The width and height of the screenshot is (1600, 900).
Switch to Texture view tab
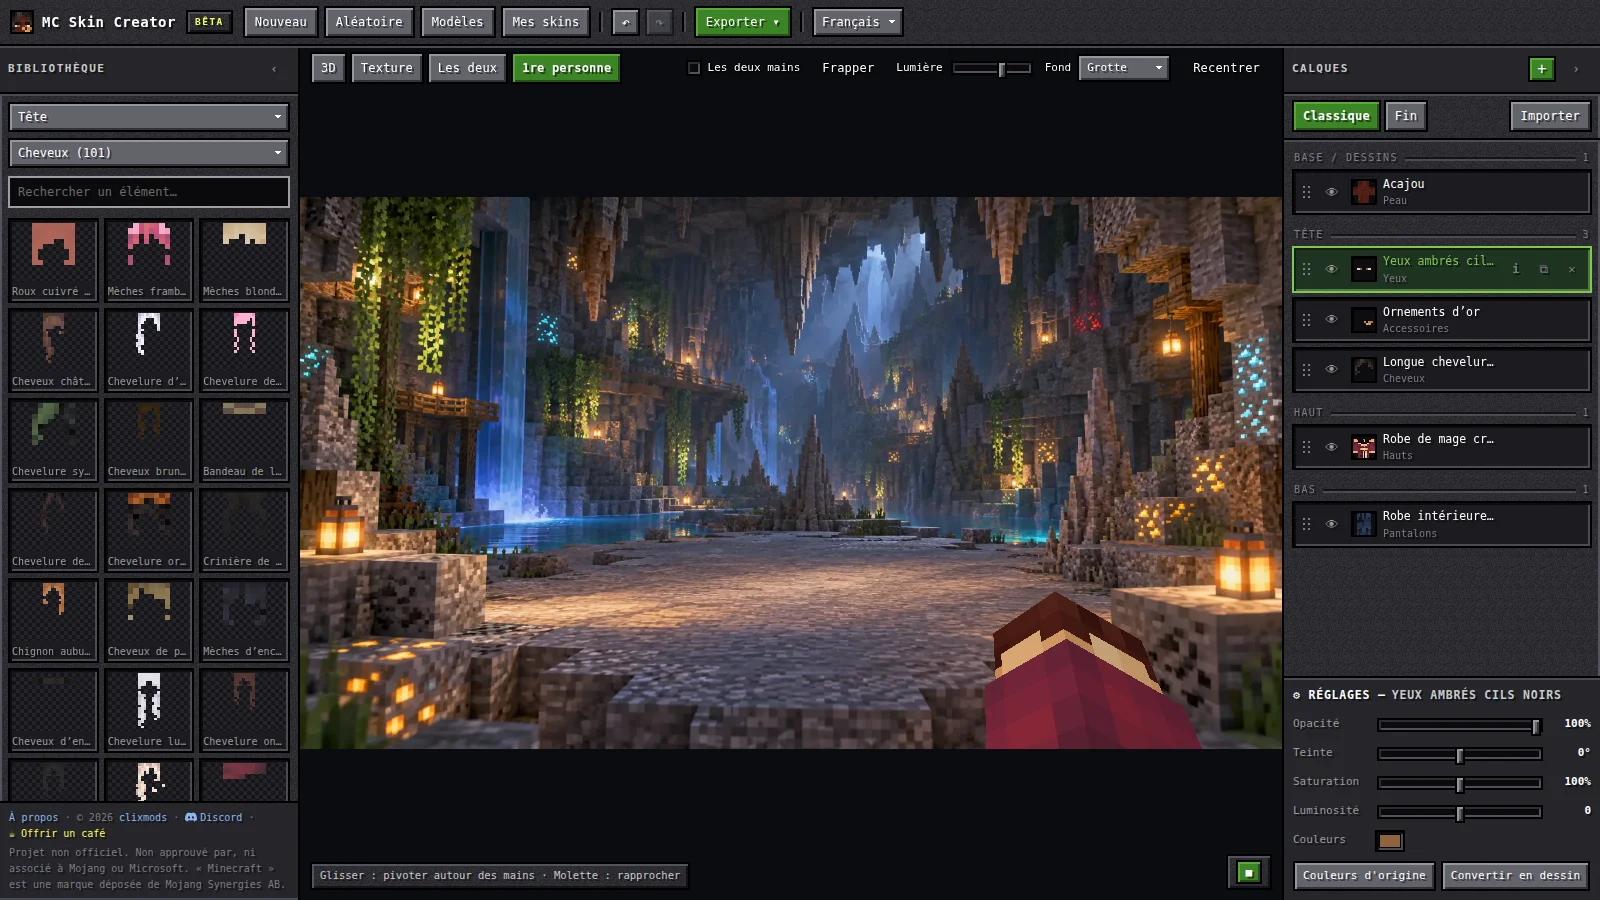tap(387, 68)
